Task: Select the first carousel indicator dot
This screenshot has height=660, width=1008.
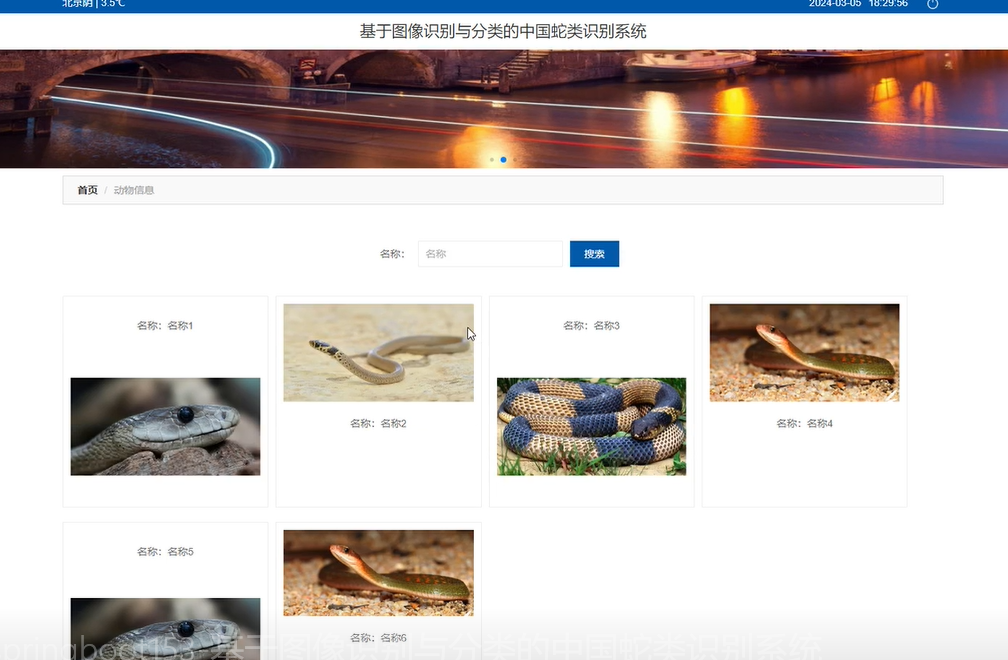Action: pyautogui.click(x=492, y=160)
